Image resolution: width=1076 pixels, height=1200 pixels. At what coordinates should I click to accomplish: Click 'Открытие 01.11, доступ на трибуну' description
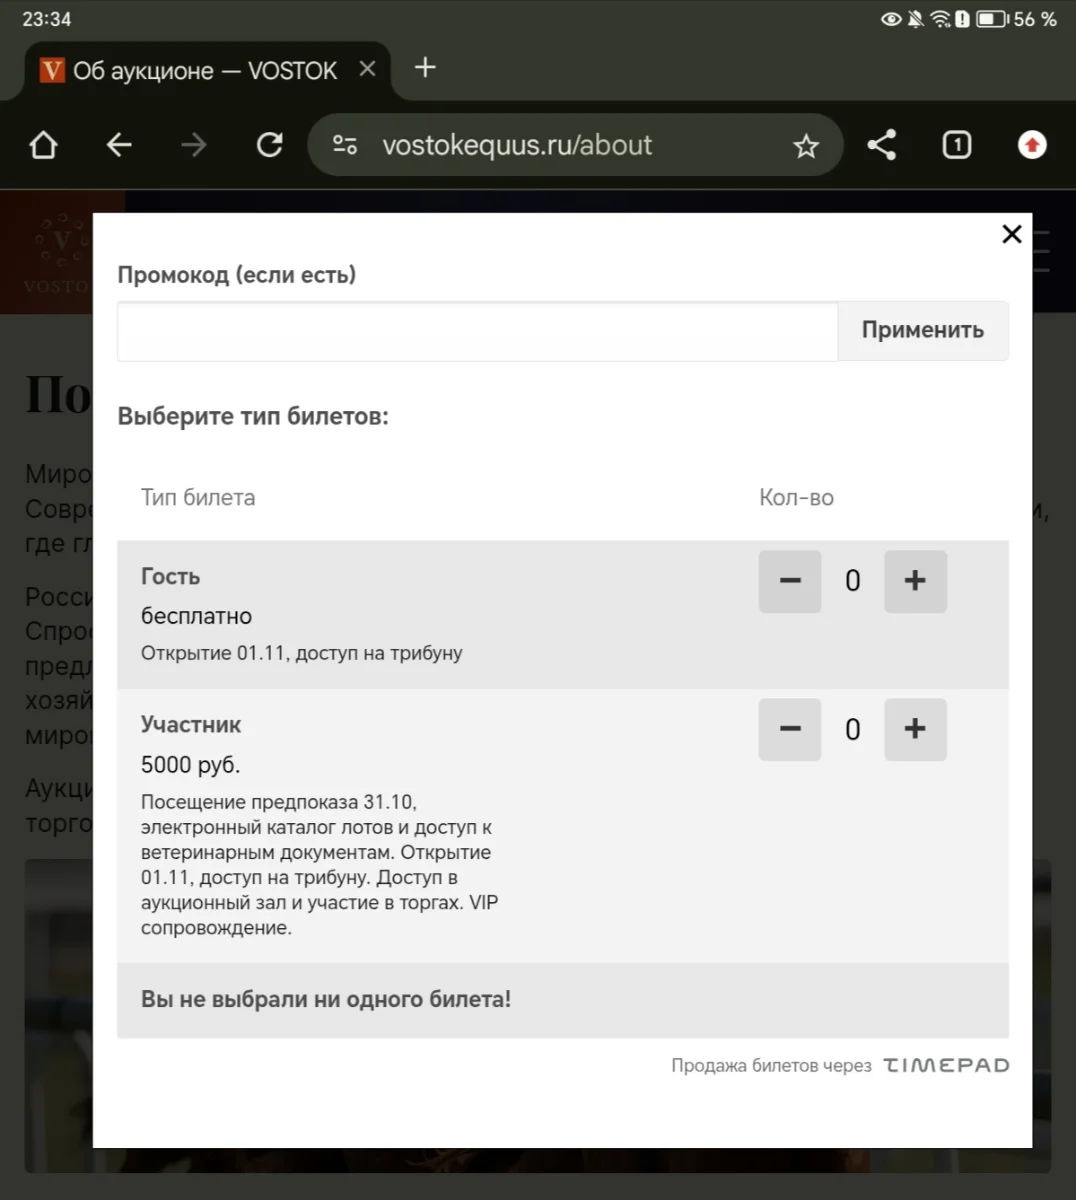(x=301, y=653)
